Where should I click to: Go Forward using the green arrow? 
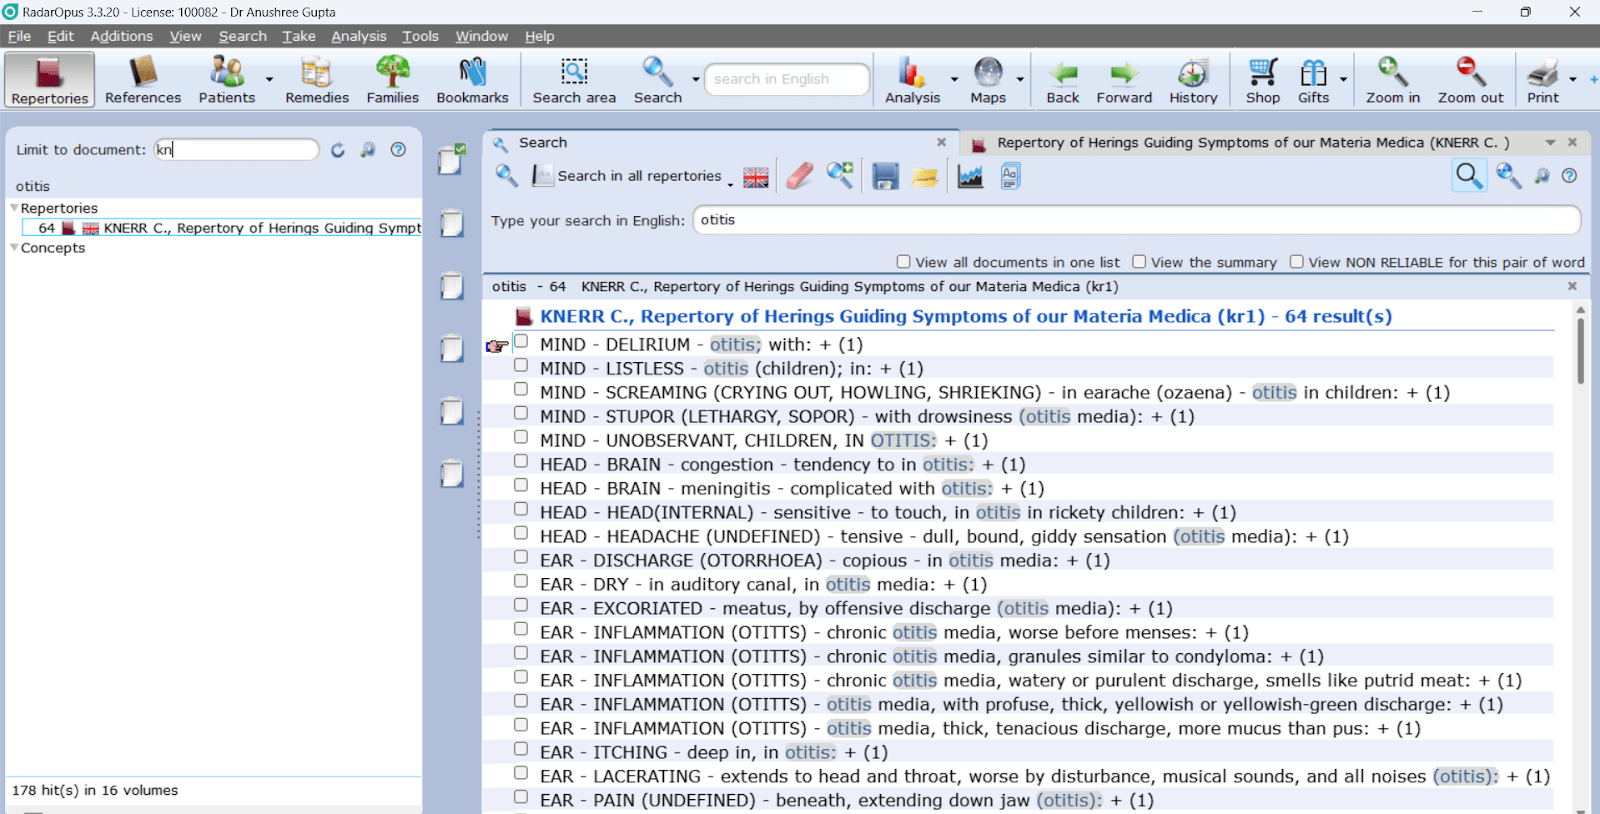point(1124,80)
